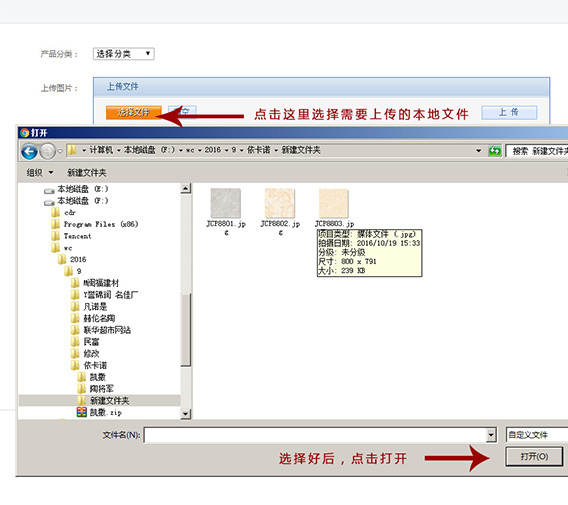This screenshot has width=568, height=505.
Task: Select the JCP8803.jpg thumbnail
Action: click(x=333, y=203)
